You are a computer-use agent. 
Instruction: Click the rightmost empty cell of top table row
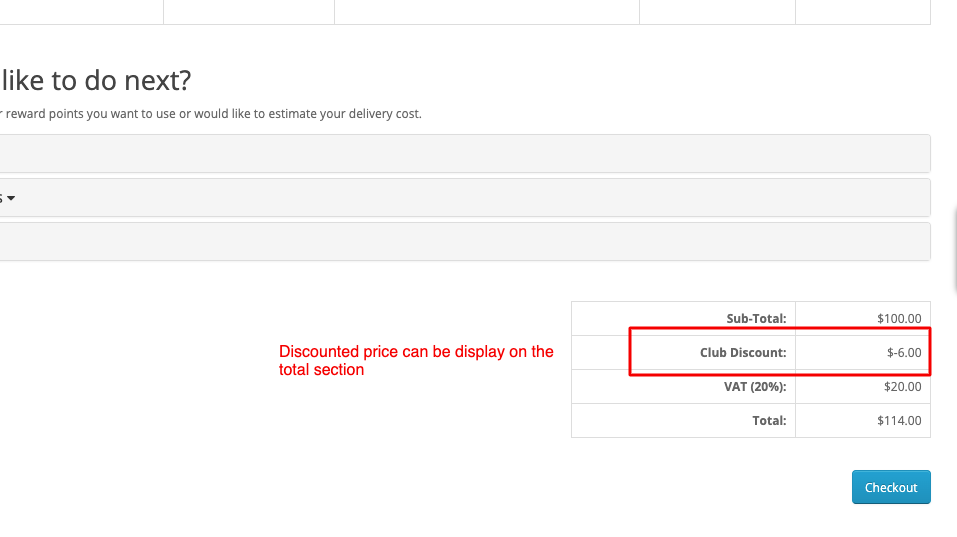863,12
